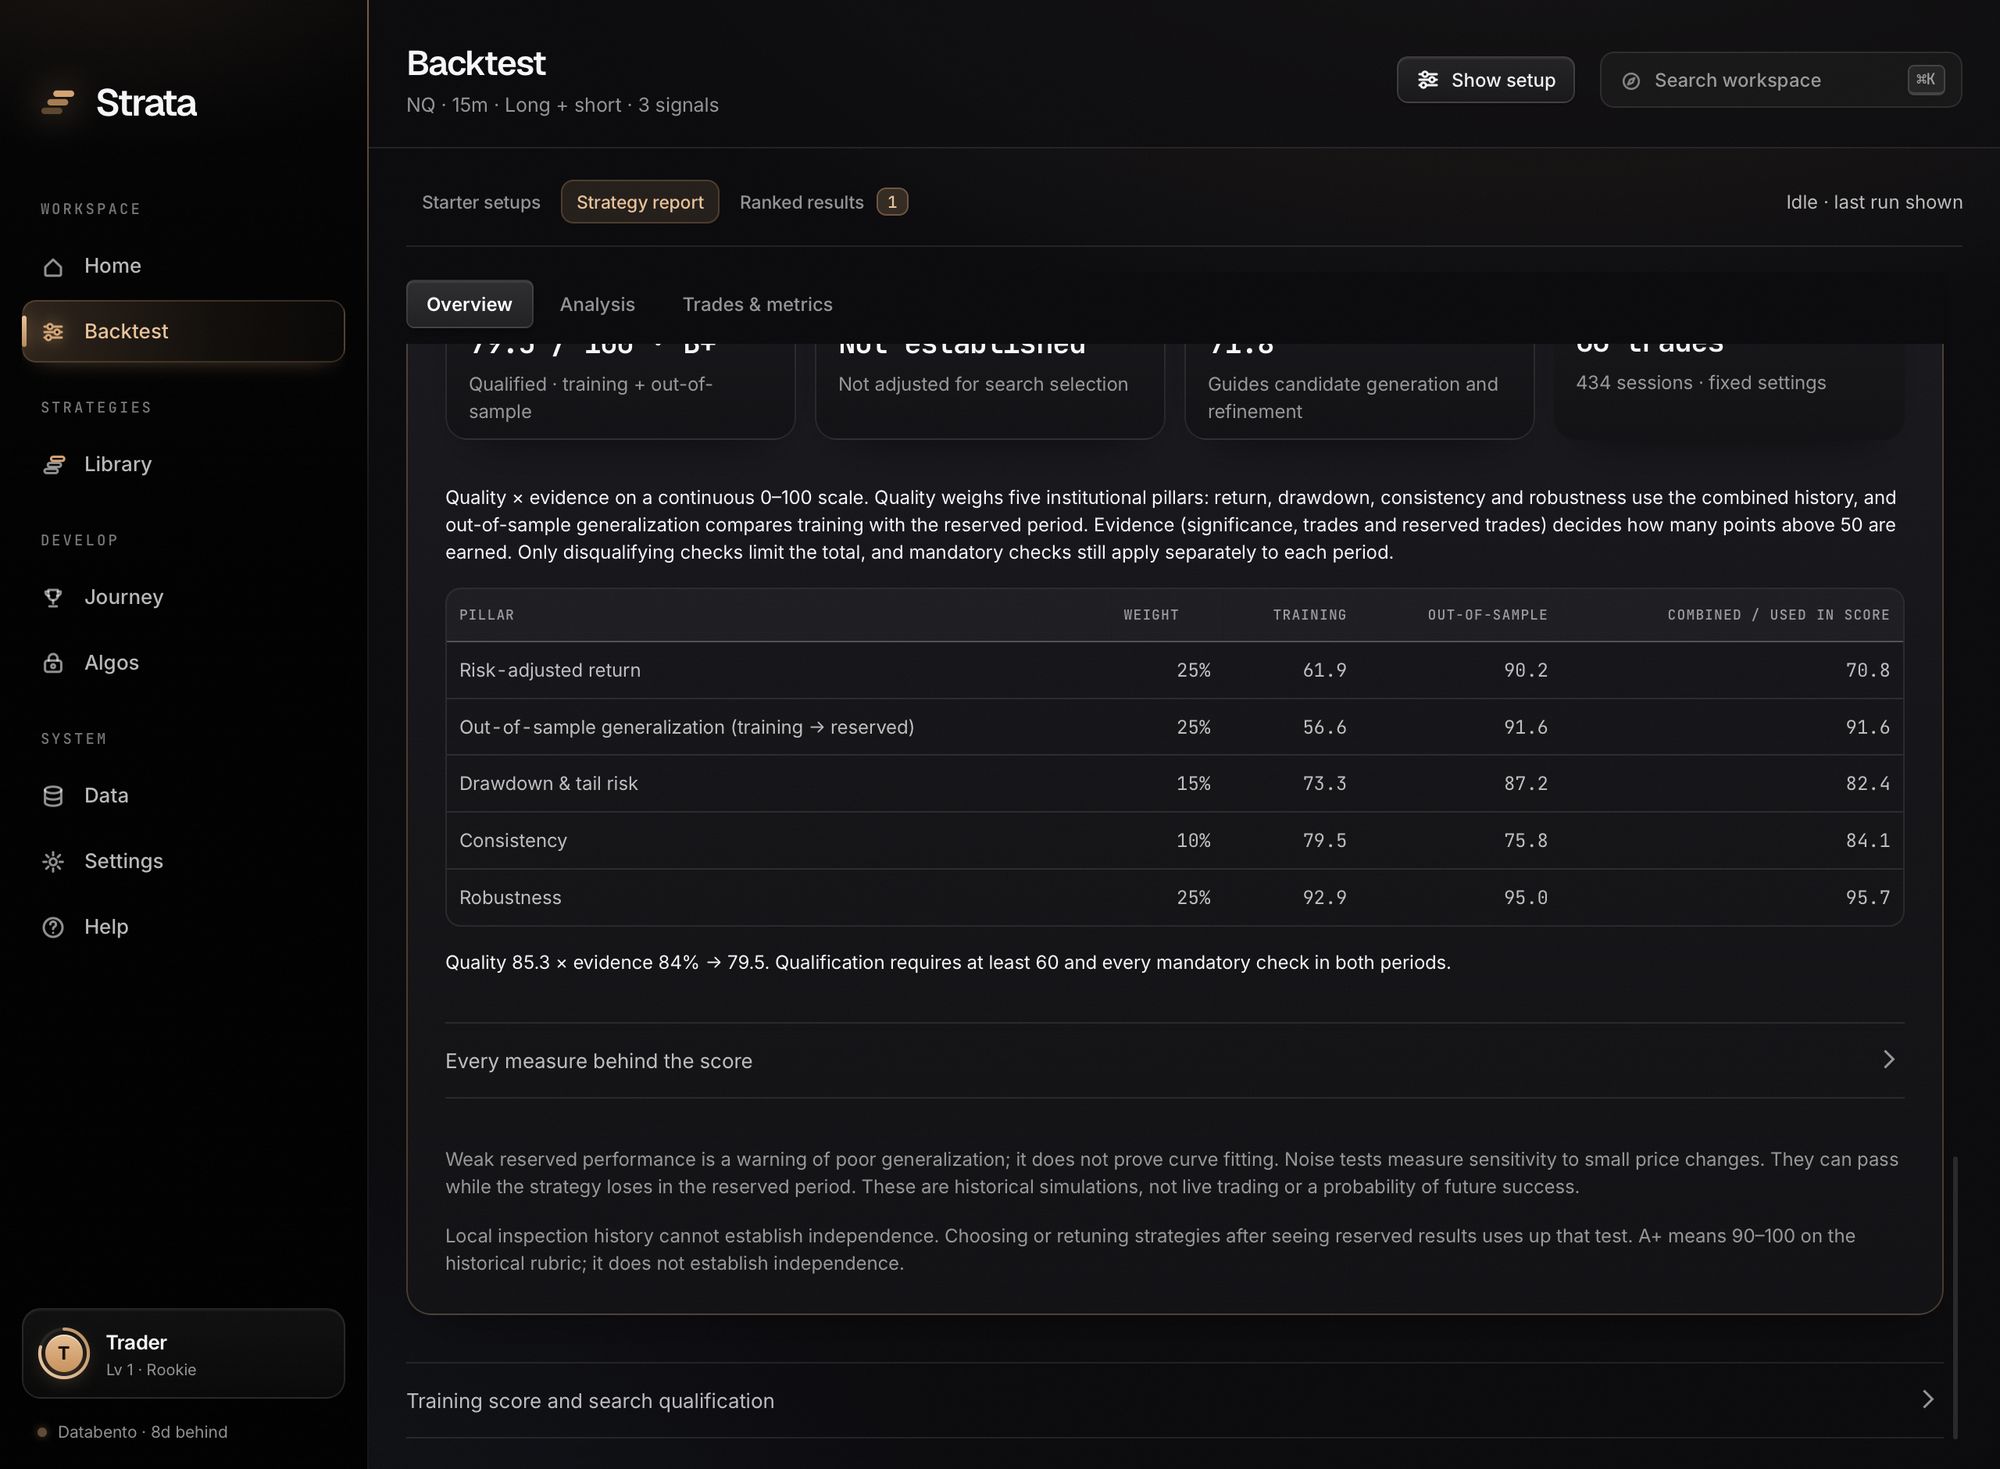Open the Ranked results tab

pyautogui.click(x=823, y=202)
